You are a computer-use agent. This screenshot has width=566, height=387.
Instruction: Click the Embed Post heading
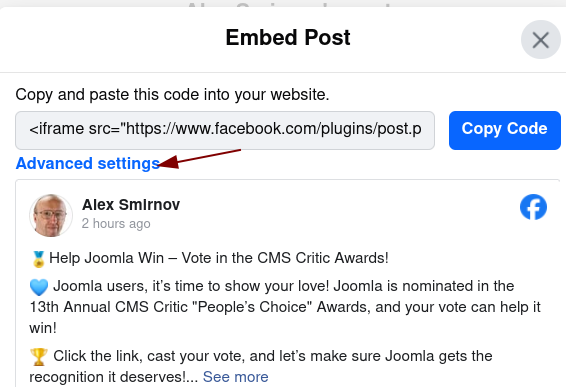(288, 38)
